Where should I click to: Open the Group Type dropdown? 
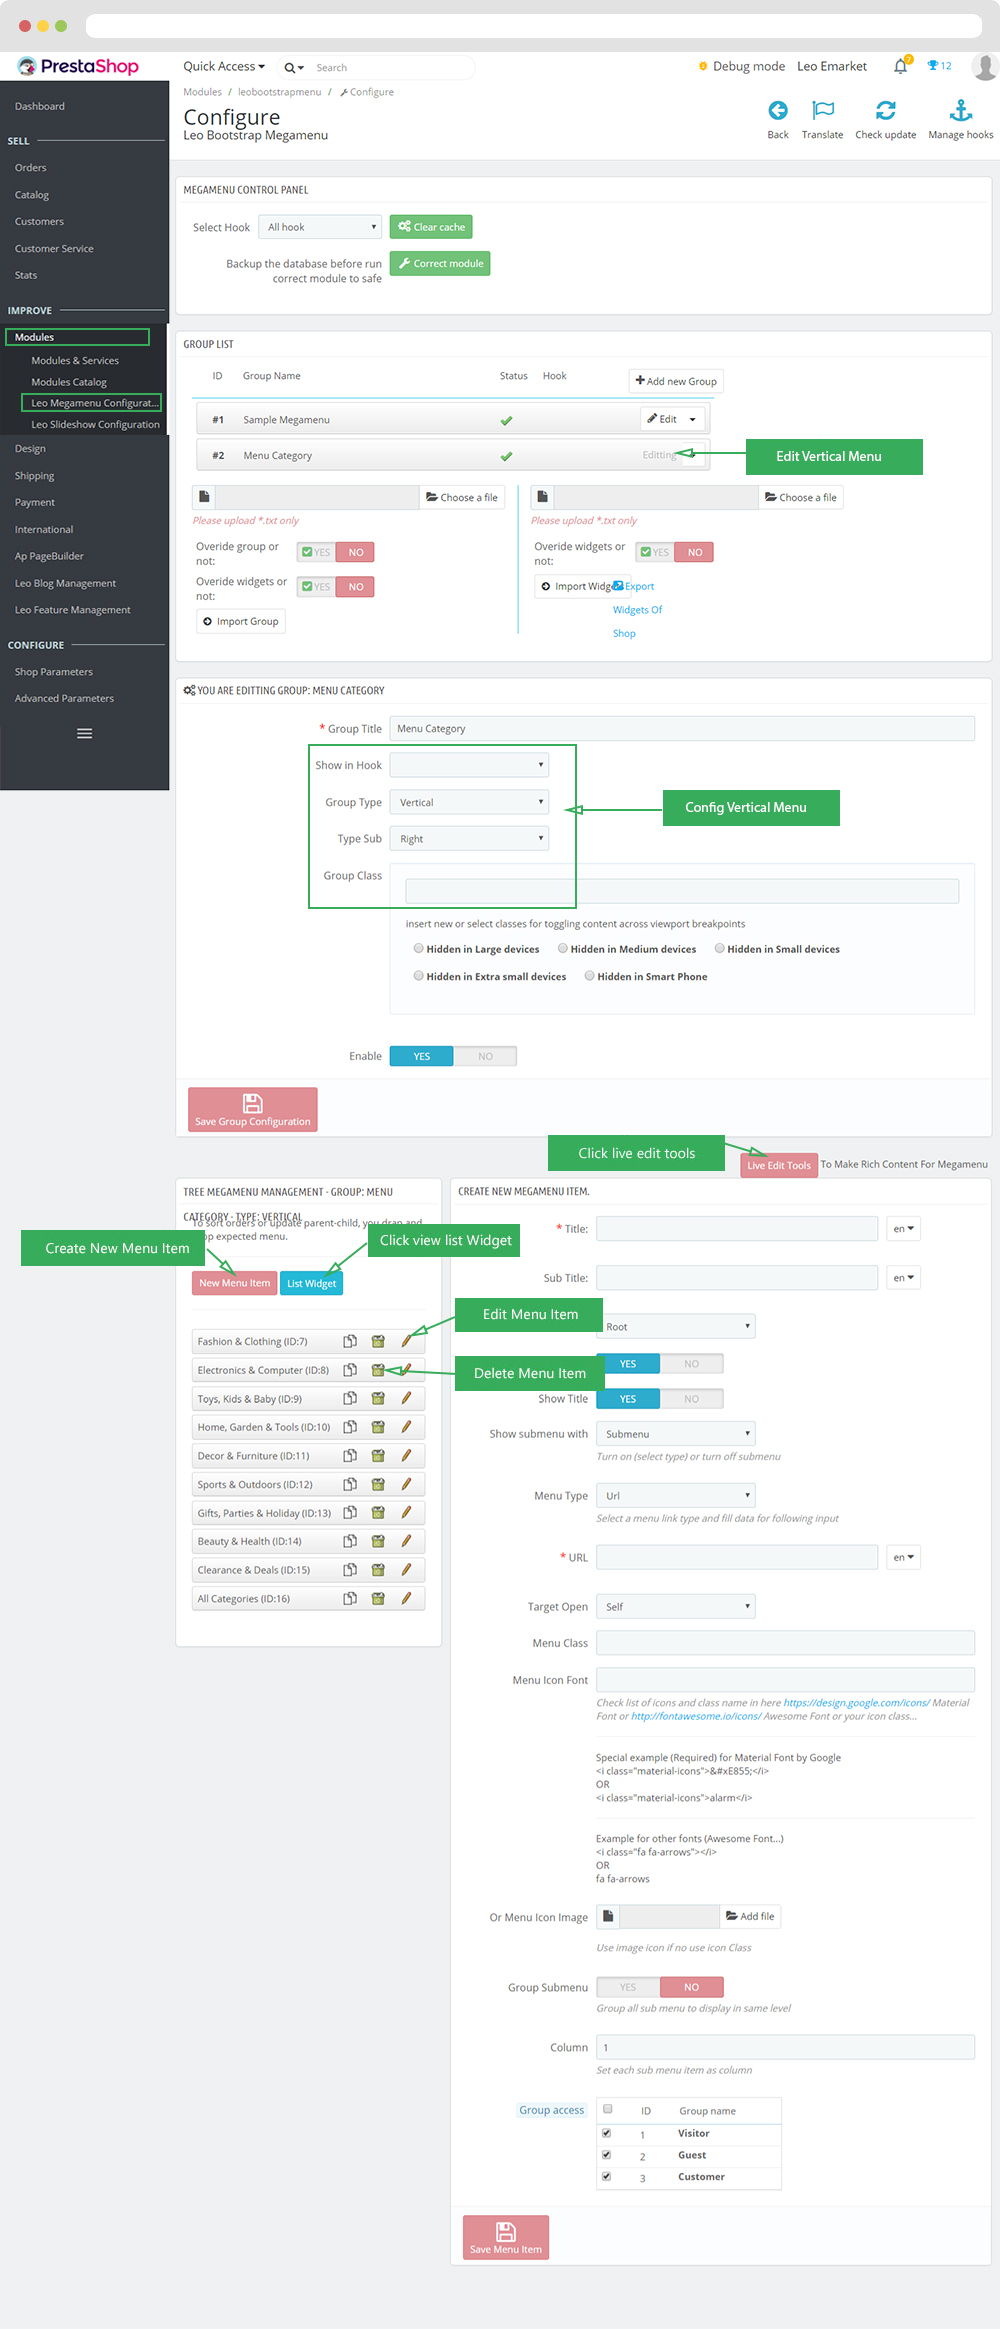469,802
